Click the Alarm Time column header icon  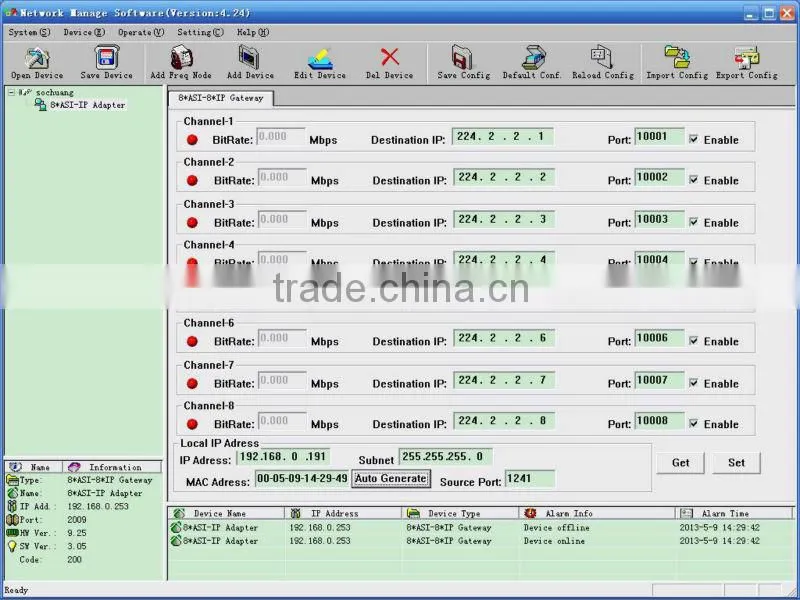(687, 513)
